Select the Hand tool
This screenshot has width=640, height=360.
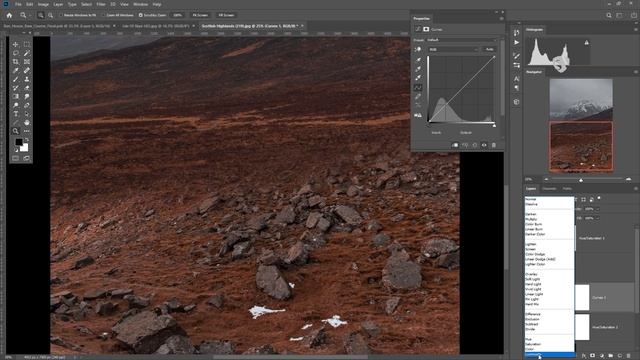[x=27, y=122]
